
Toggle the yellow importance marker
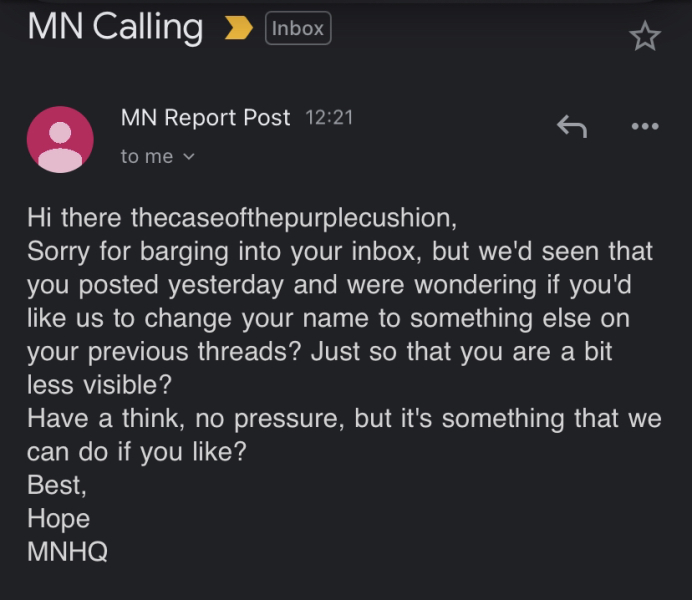coord(238,29)
